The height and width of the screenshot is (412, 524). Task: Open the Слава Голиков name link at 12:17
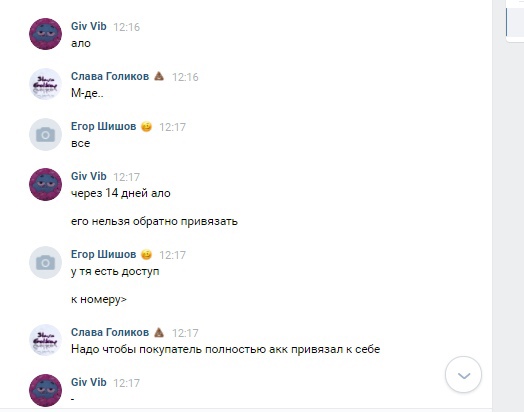pos(110,332)
